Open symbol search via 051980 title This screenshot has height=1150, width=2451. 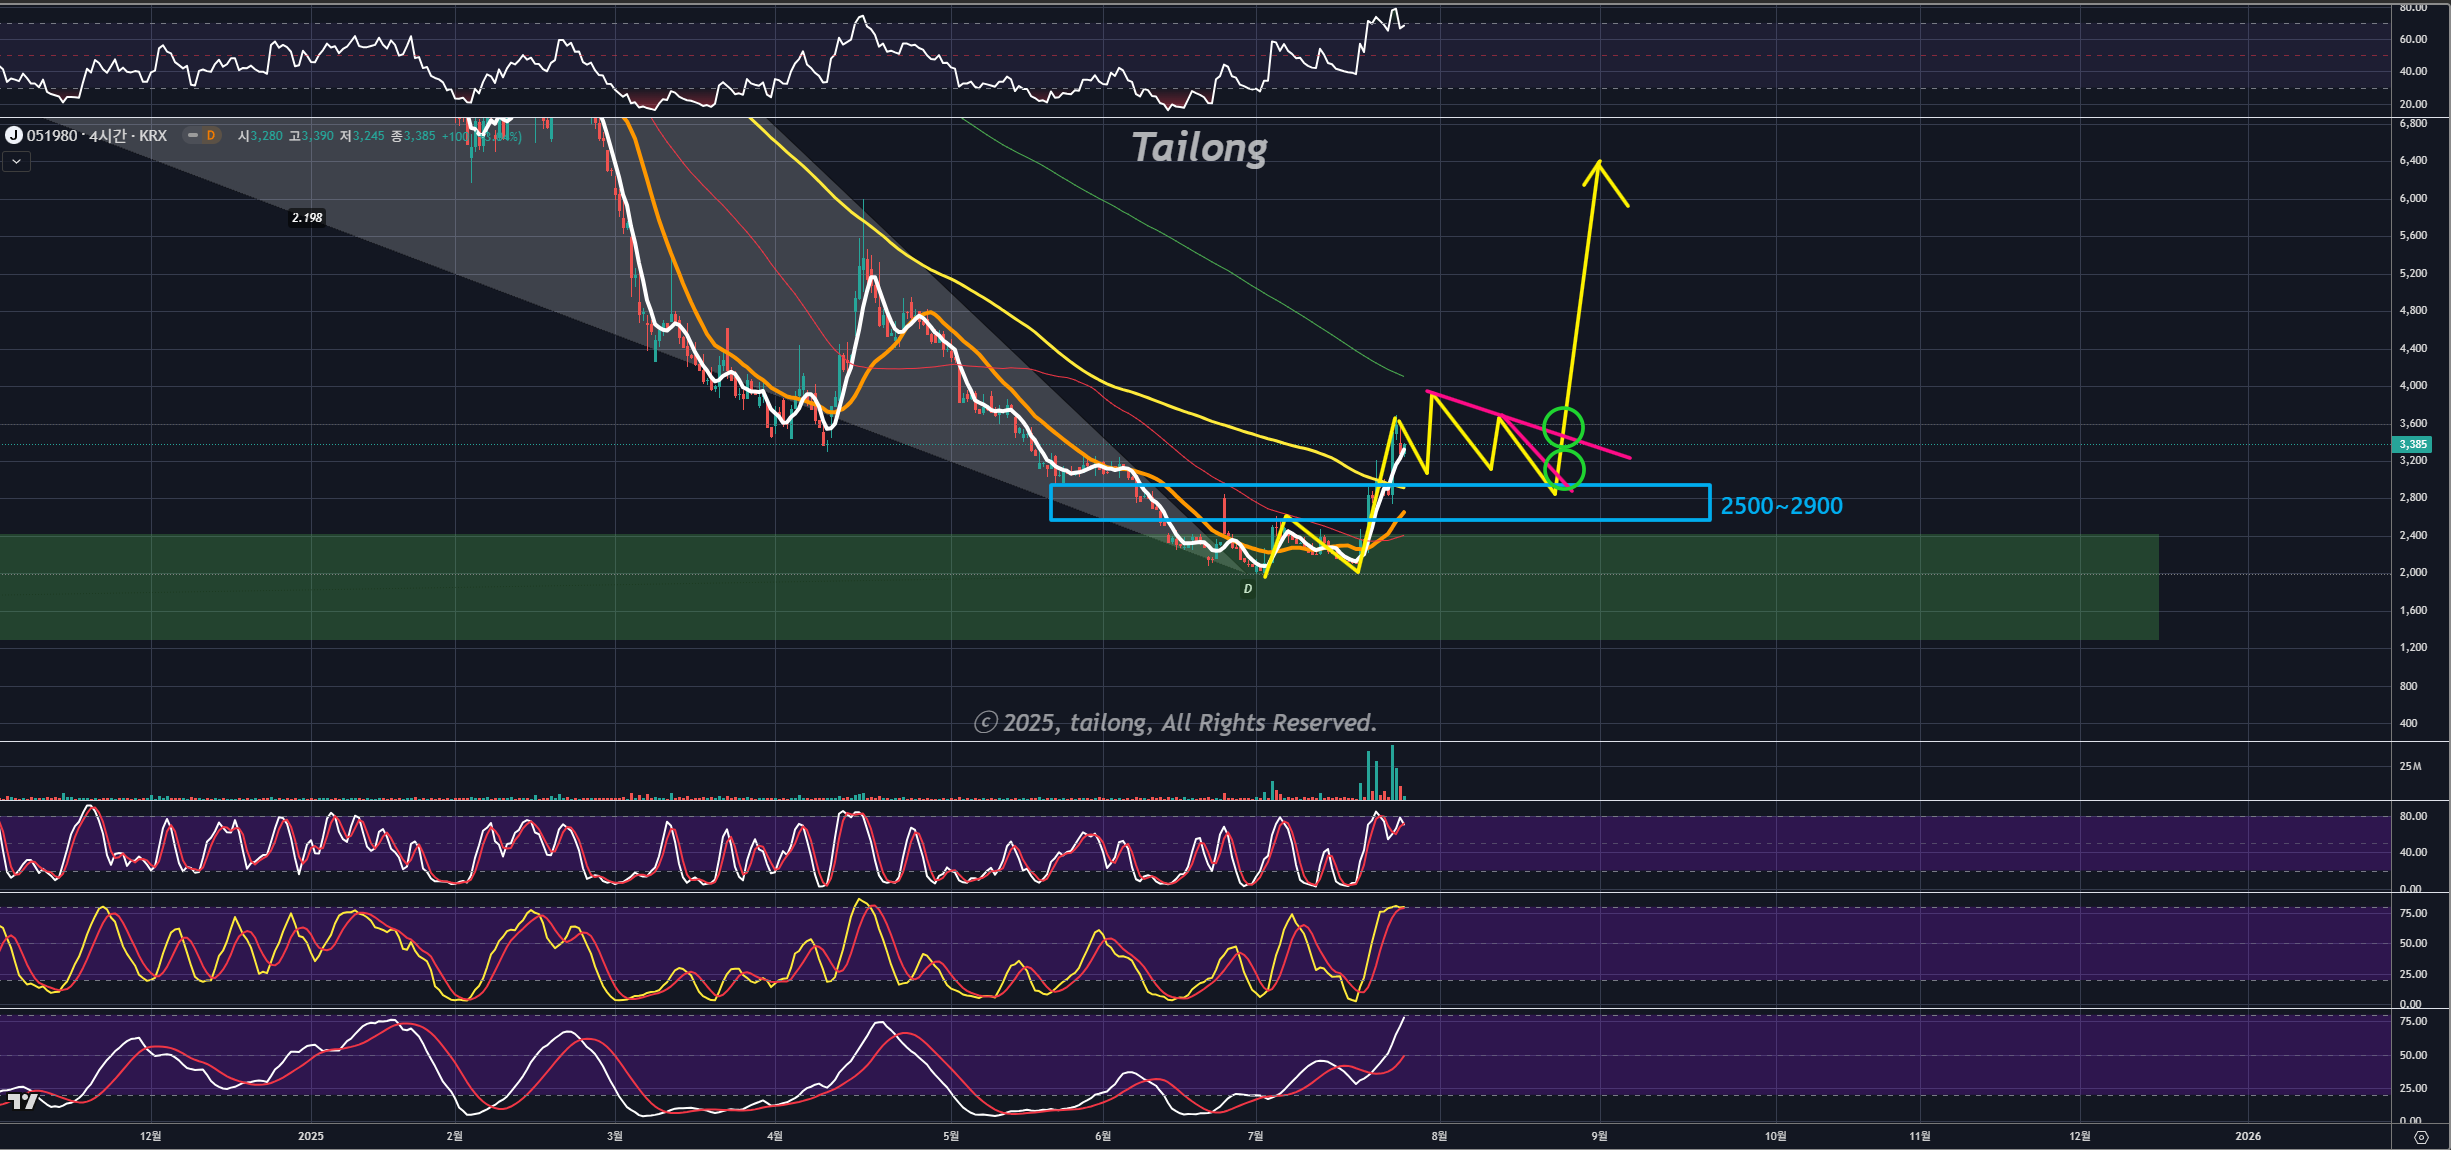[52, 135]
